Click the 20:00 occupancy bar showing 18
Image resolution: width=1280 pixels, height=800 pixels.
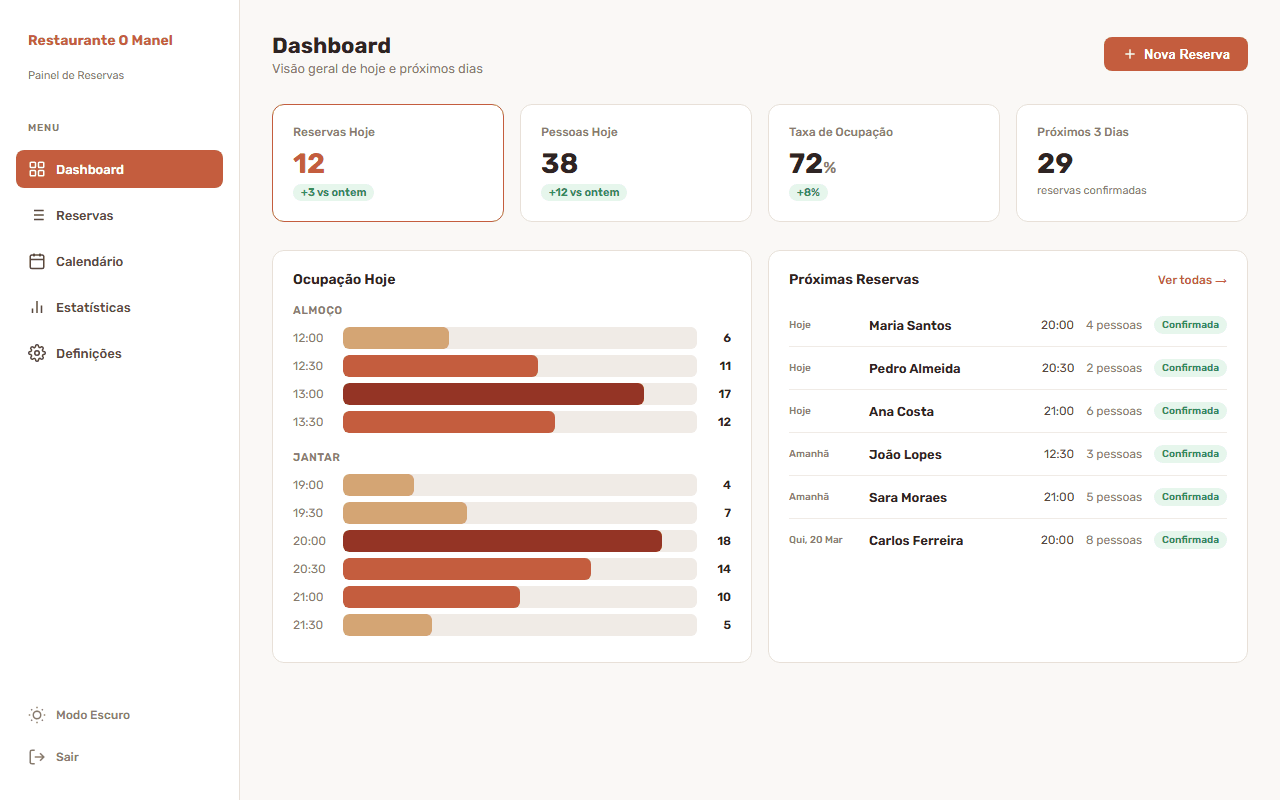click(x=501, y=540)
